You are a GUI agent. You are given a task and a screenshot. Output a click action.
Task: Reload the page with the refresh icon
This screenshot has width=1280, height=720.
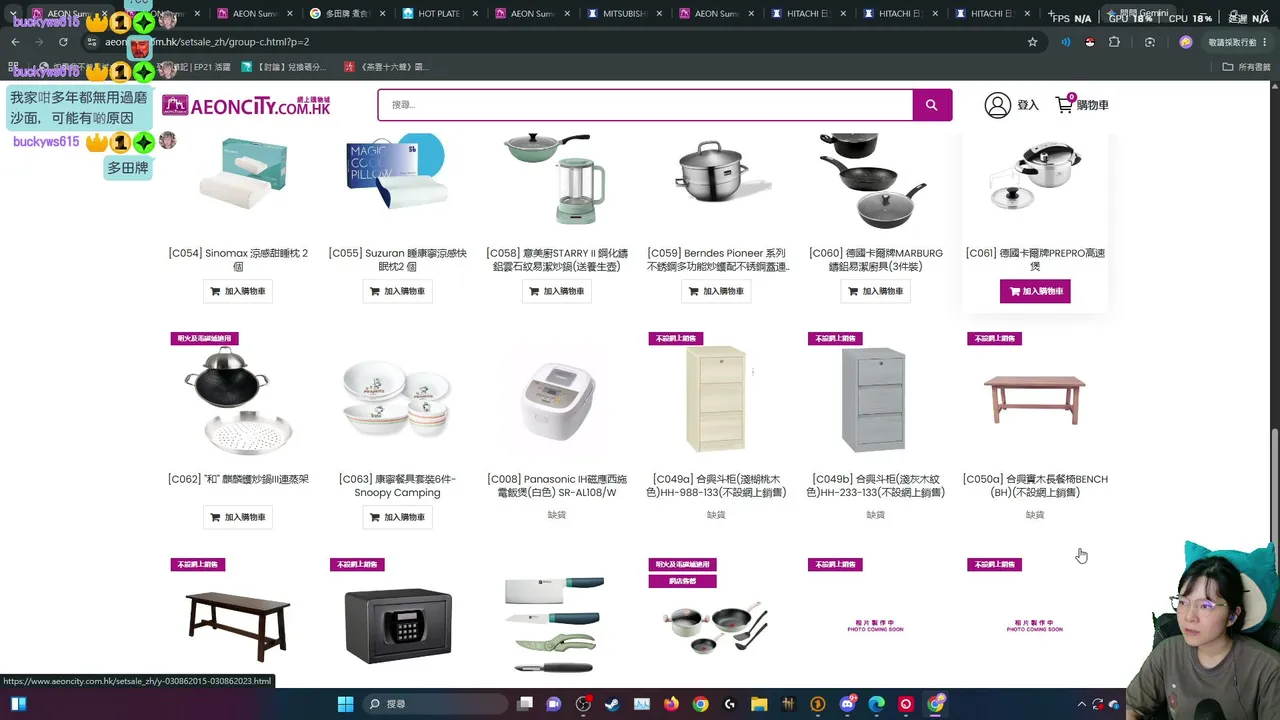(x=63, y=42)
